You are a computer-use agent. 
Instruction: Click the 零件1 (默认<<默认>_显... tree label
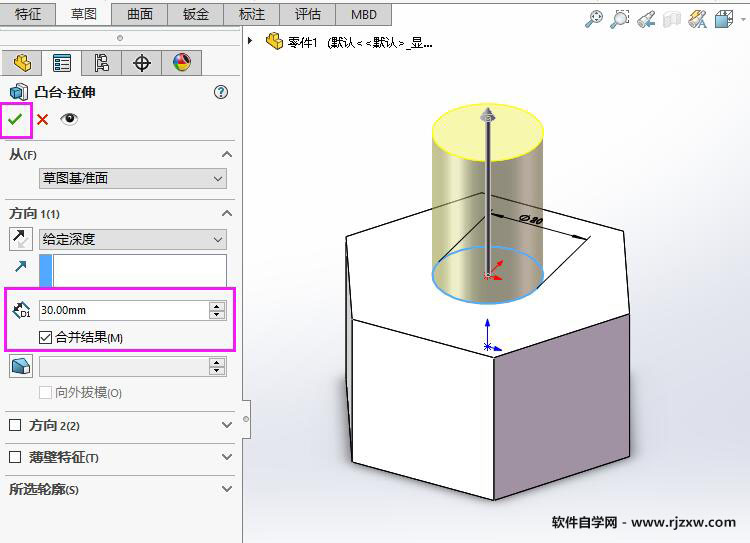click(x=360, y=43)
